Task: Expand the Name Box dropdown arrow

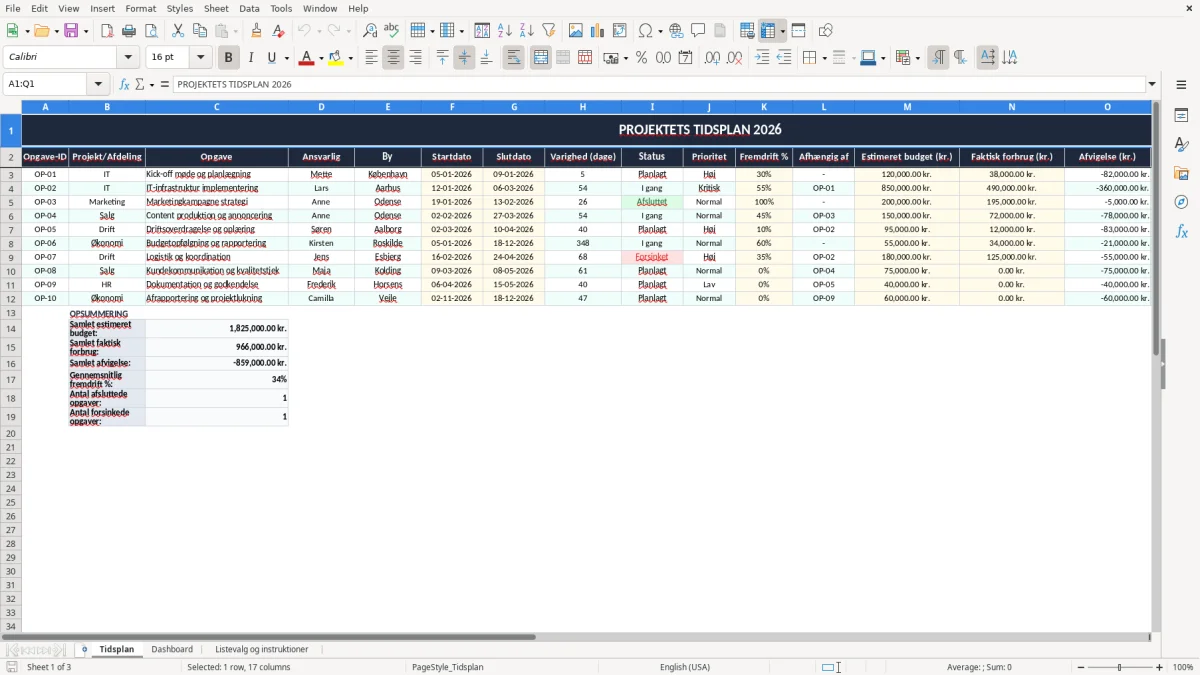Action: (98, 84)
